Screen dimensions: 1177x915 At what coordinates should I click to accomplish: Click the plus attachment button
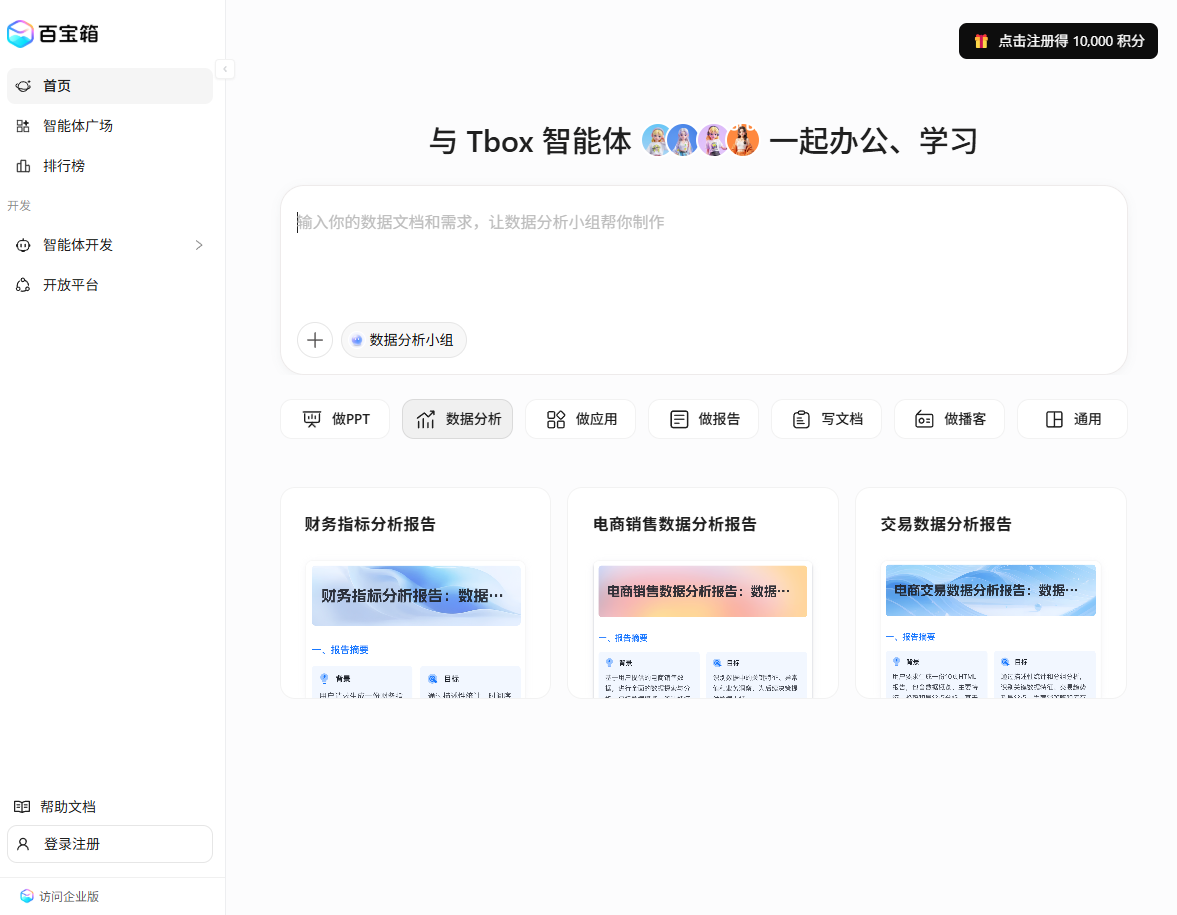(315, 340)
